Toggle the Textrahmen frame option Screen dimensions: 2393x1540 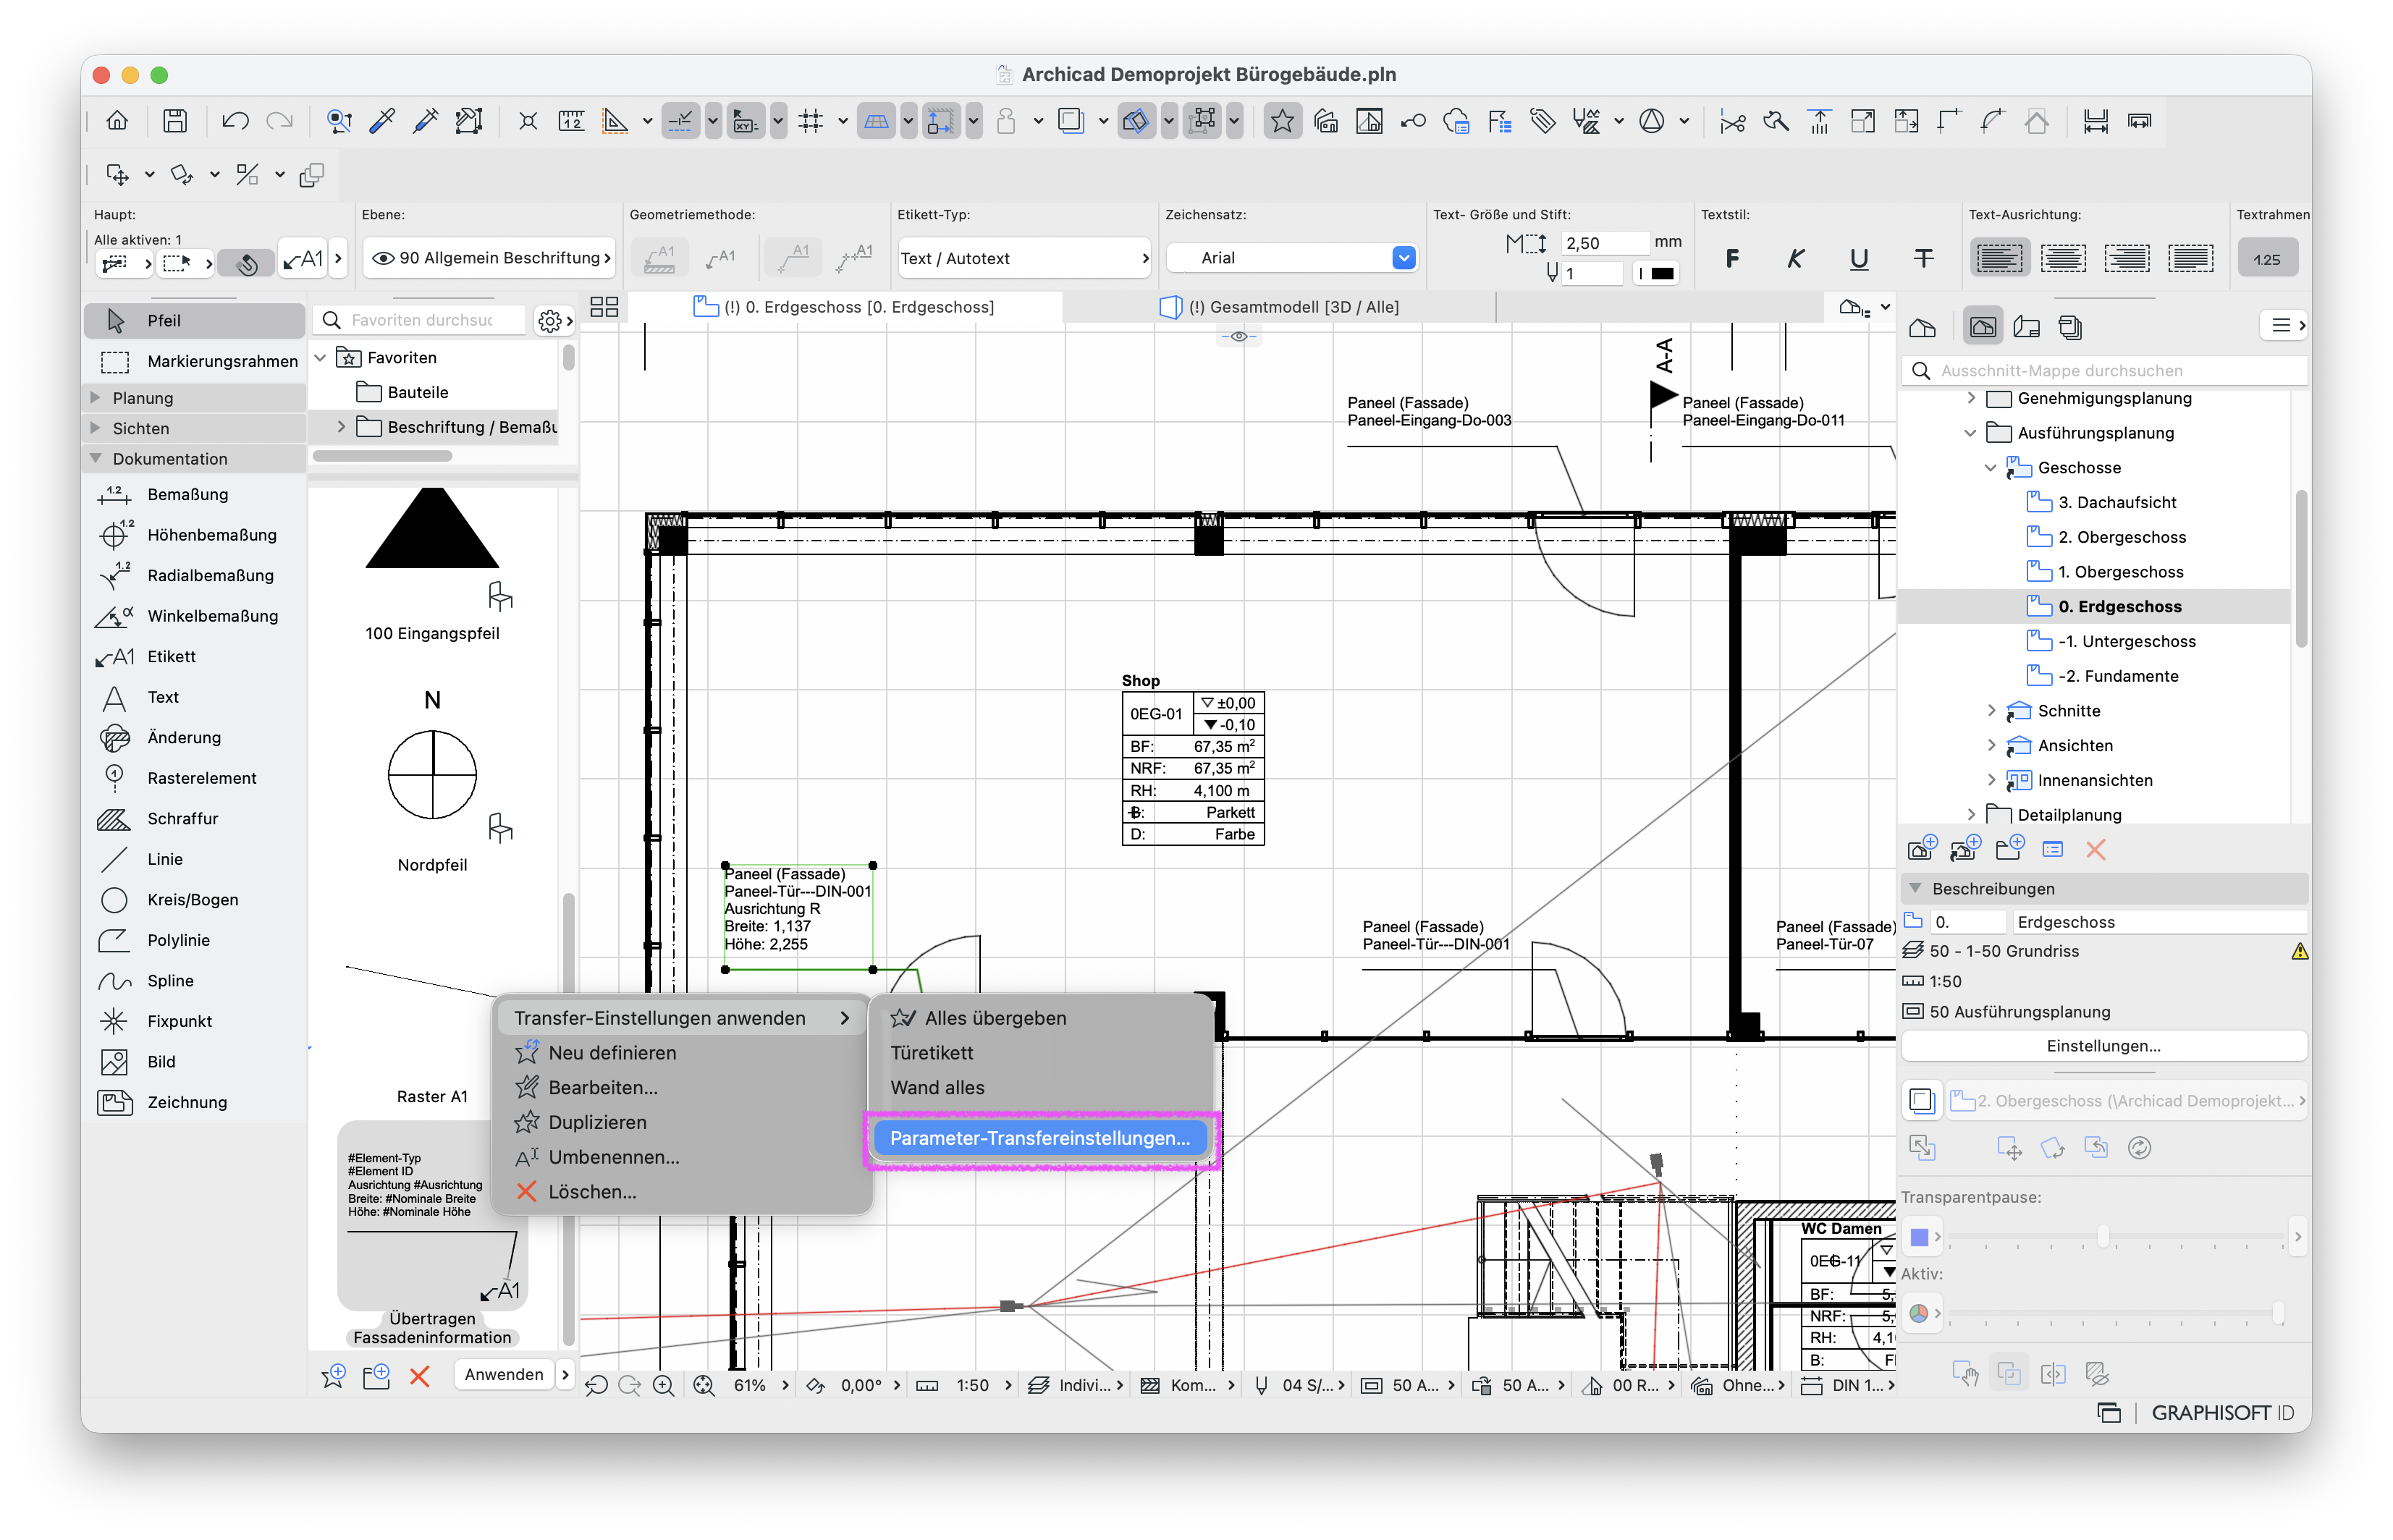(2267, 258)
